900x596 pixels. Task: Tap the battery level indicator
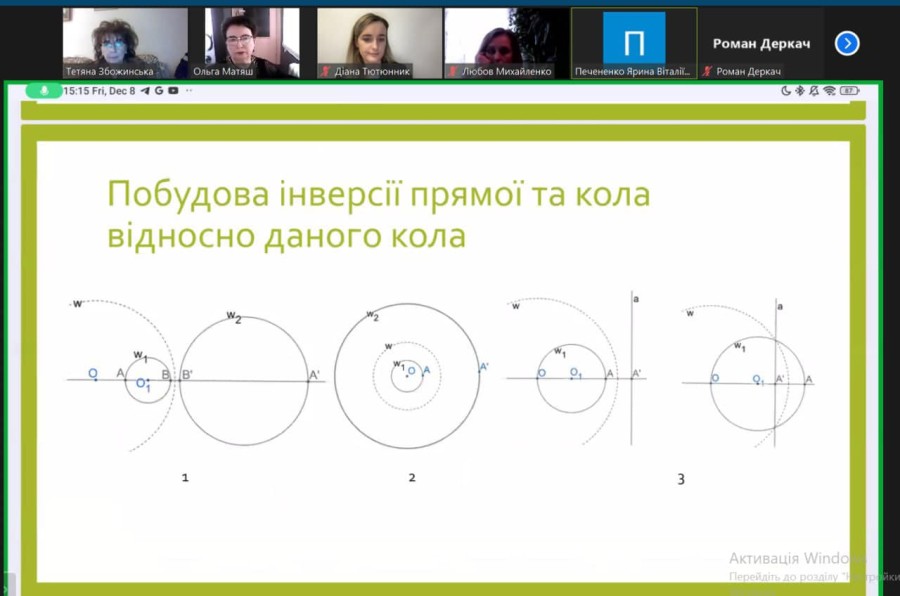849,91
